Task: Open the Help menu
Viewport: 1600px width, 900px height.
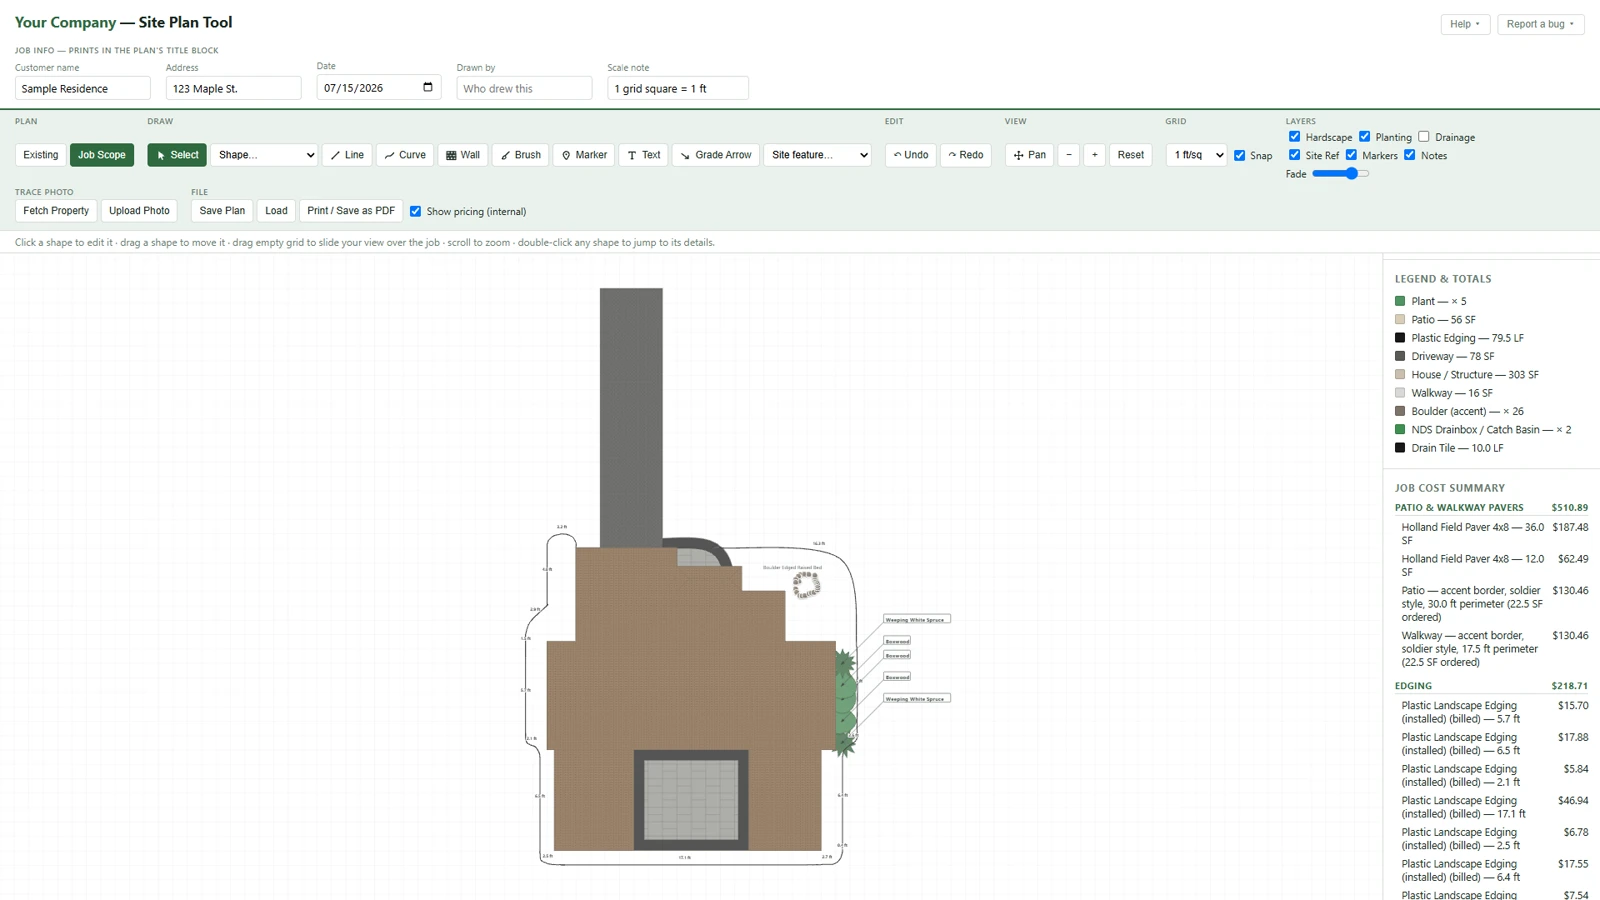Action: pyautogui.click(x=1465, y=24)
